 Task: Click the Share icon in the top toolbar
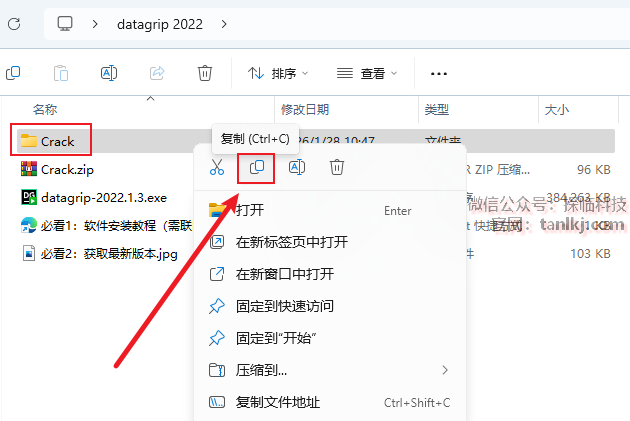(157, 73)
